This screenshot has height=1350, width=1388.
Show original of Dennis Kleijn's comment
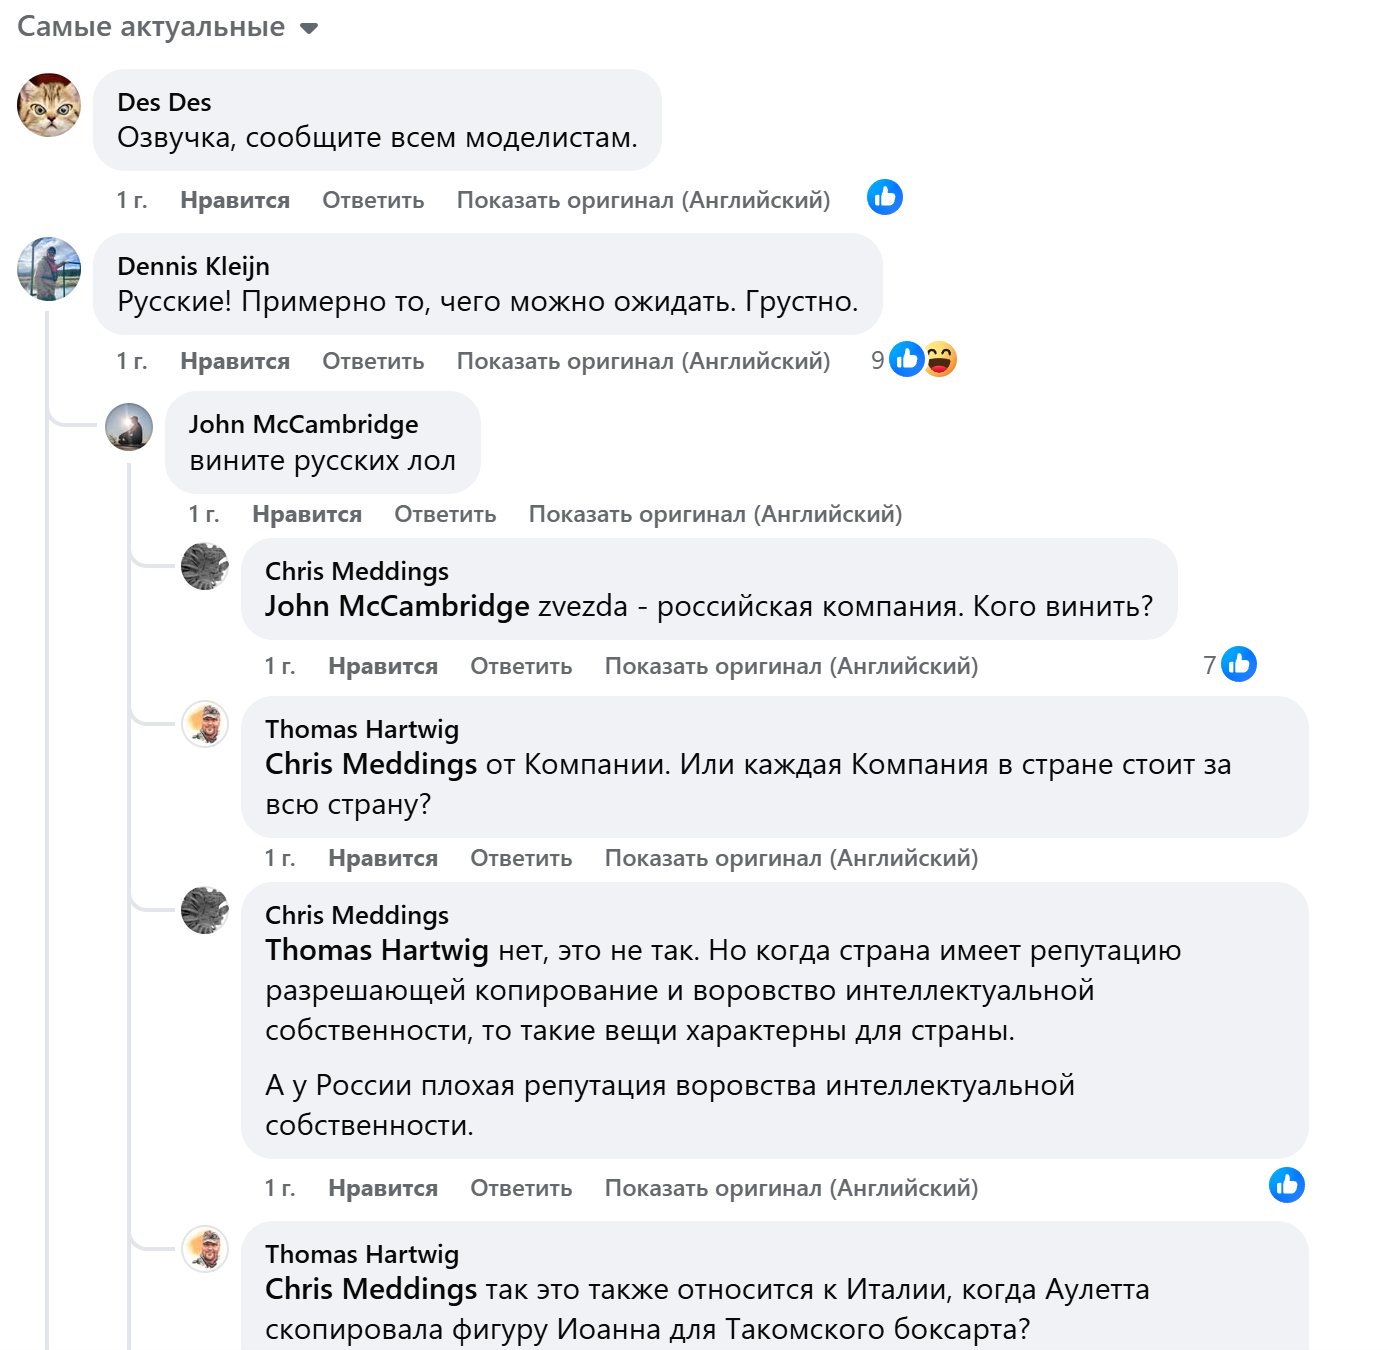pyautogui.click(x=643, y=361)
